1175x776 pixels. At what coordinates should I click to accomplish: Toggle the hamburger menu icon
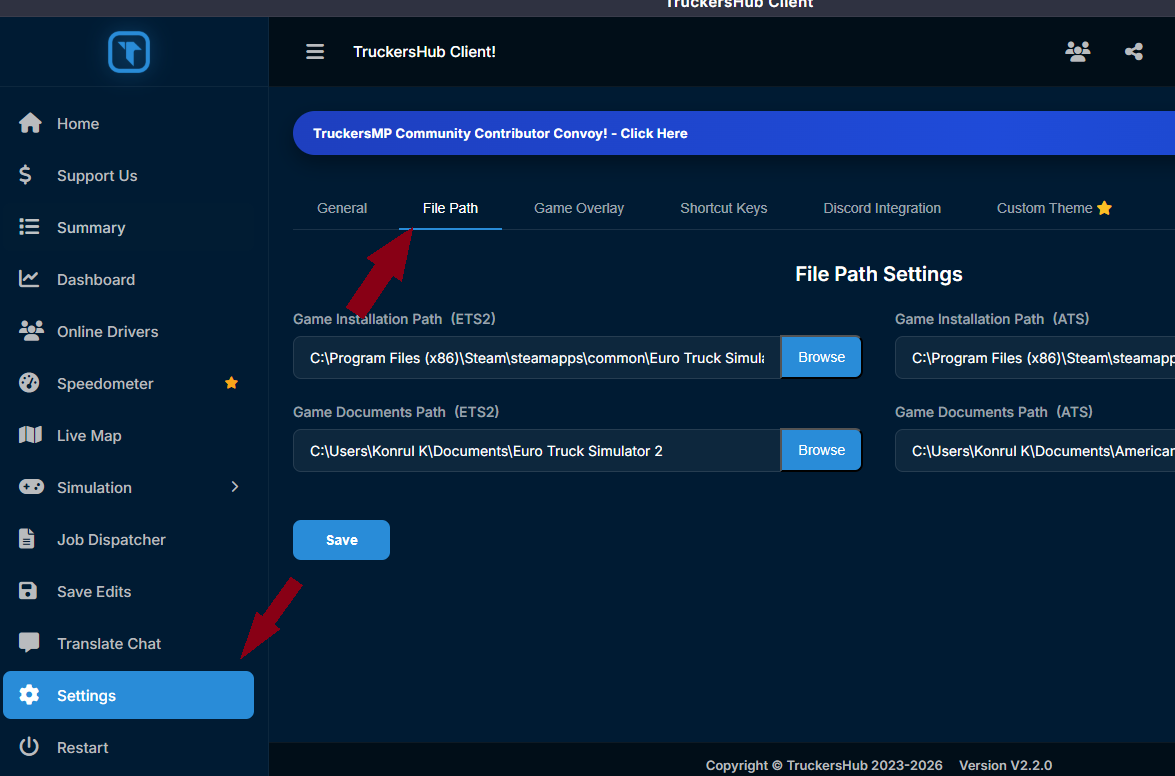tap(315, 52)
